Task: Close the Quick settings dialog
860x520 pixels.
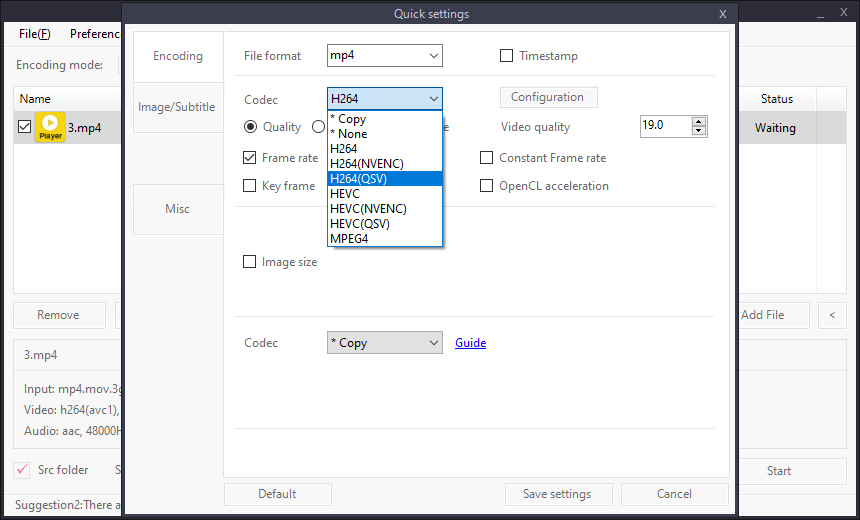Action: pyautogui.click(x=723, y=14)
